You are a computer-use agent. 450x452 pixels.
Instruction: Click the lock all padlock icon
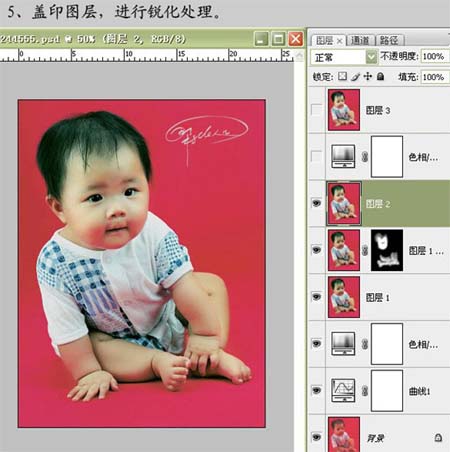[x=380, y=76]
